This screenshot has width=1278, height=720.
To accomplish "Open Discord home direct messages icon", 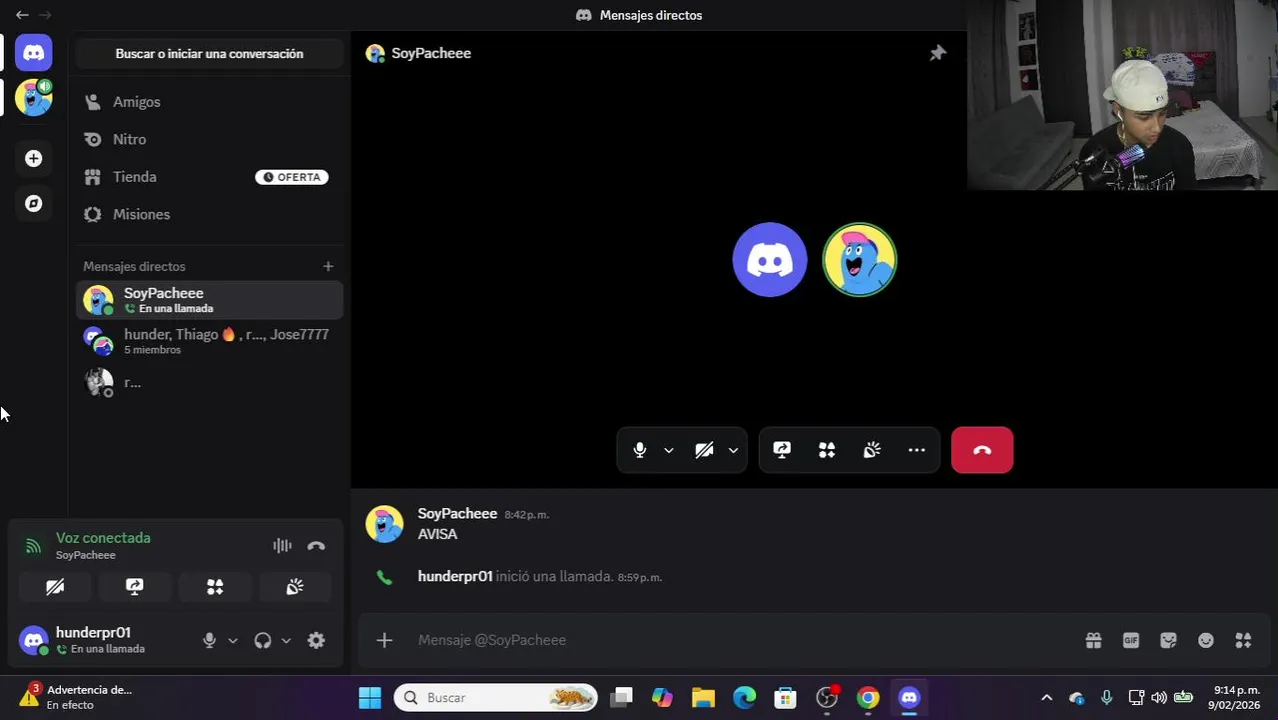I will click(34, 53).
